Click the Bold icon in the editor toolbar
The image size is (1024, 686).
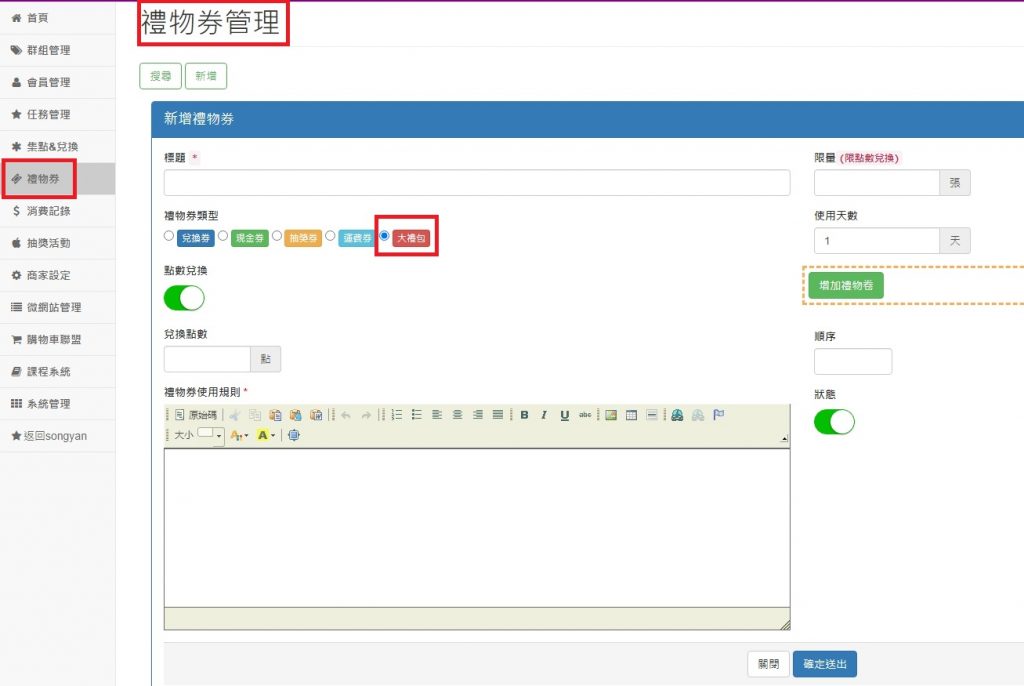[524, 415]
